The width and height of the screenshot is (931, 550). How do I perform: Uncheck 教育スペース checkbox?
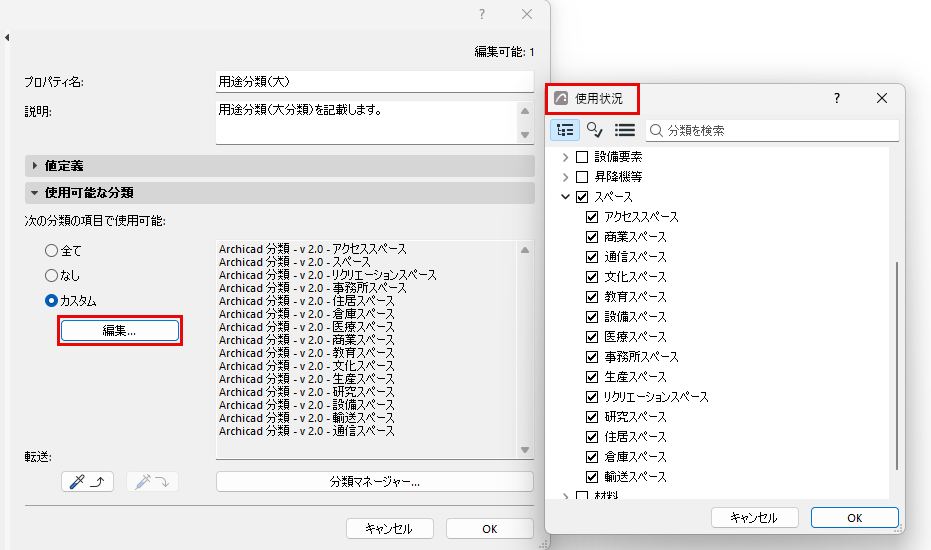(591, 297)
